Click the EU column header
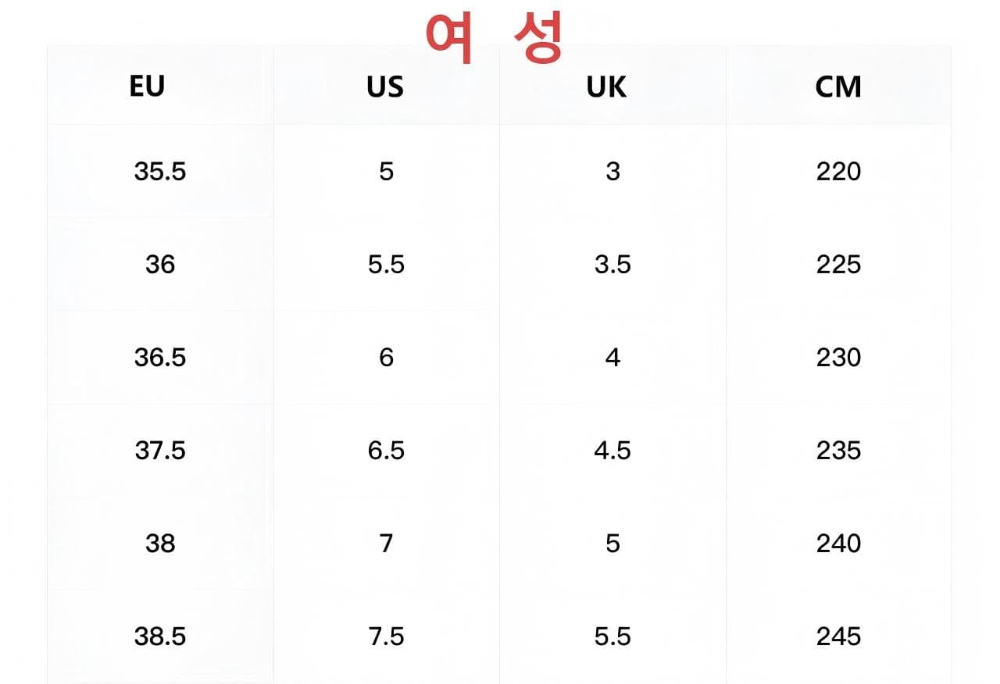 (147, 86)
